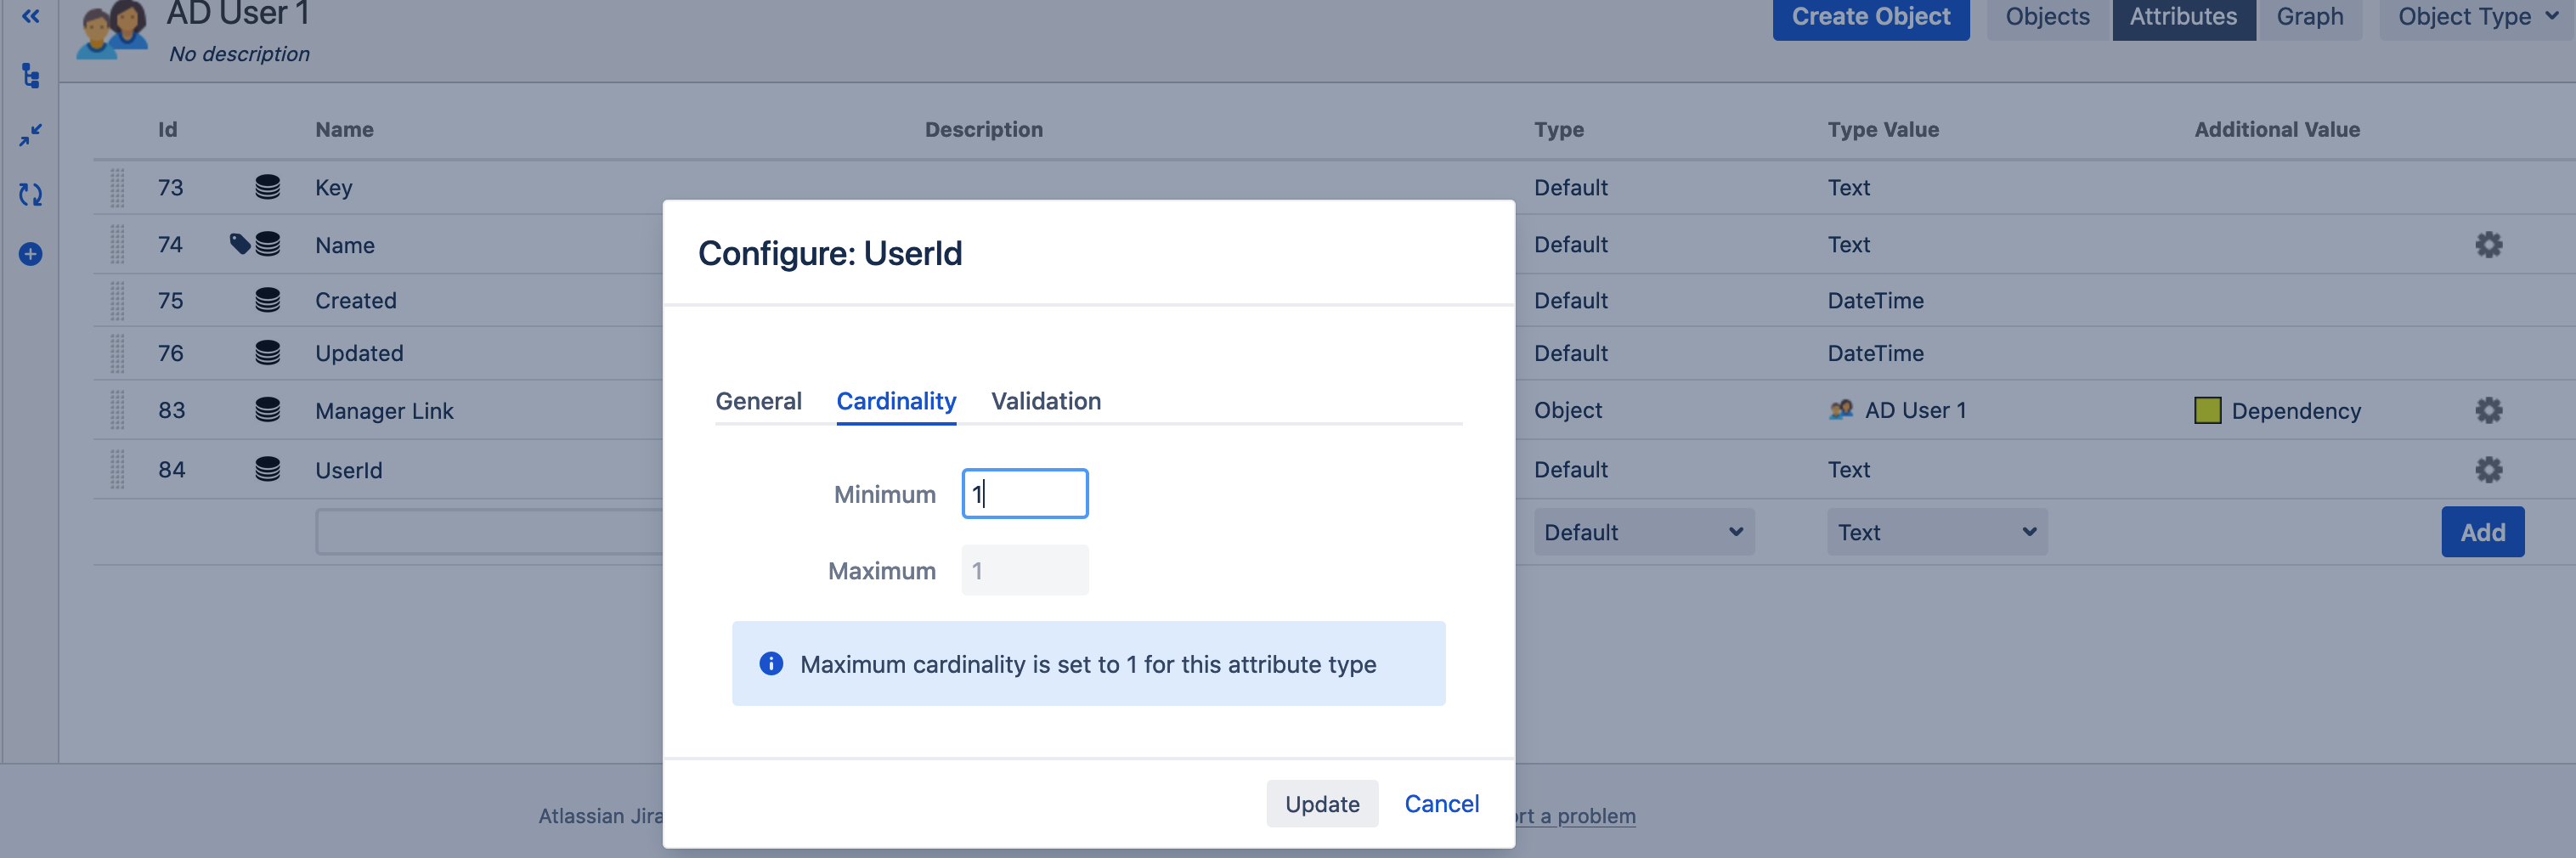Click the Add attribute button
Screen dimensions: 2576x858
pos(2483,532)
